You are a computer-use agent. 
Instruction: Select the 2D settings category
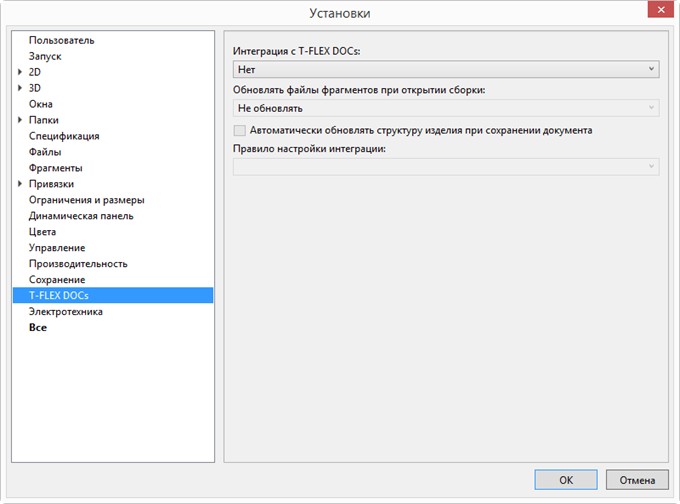(35, 72)
